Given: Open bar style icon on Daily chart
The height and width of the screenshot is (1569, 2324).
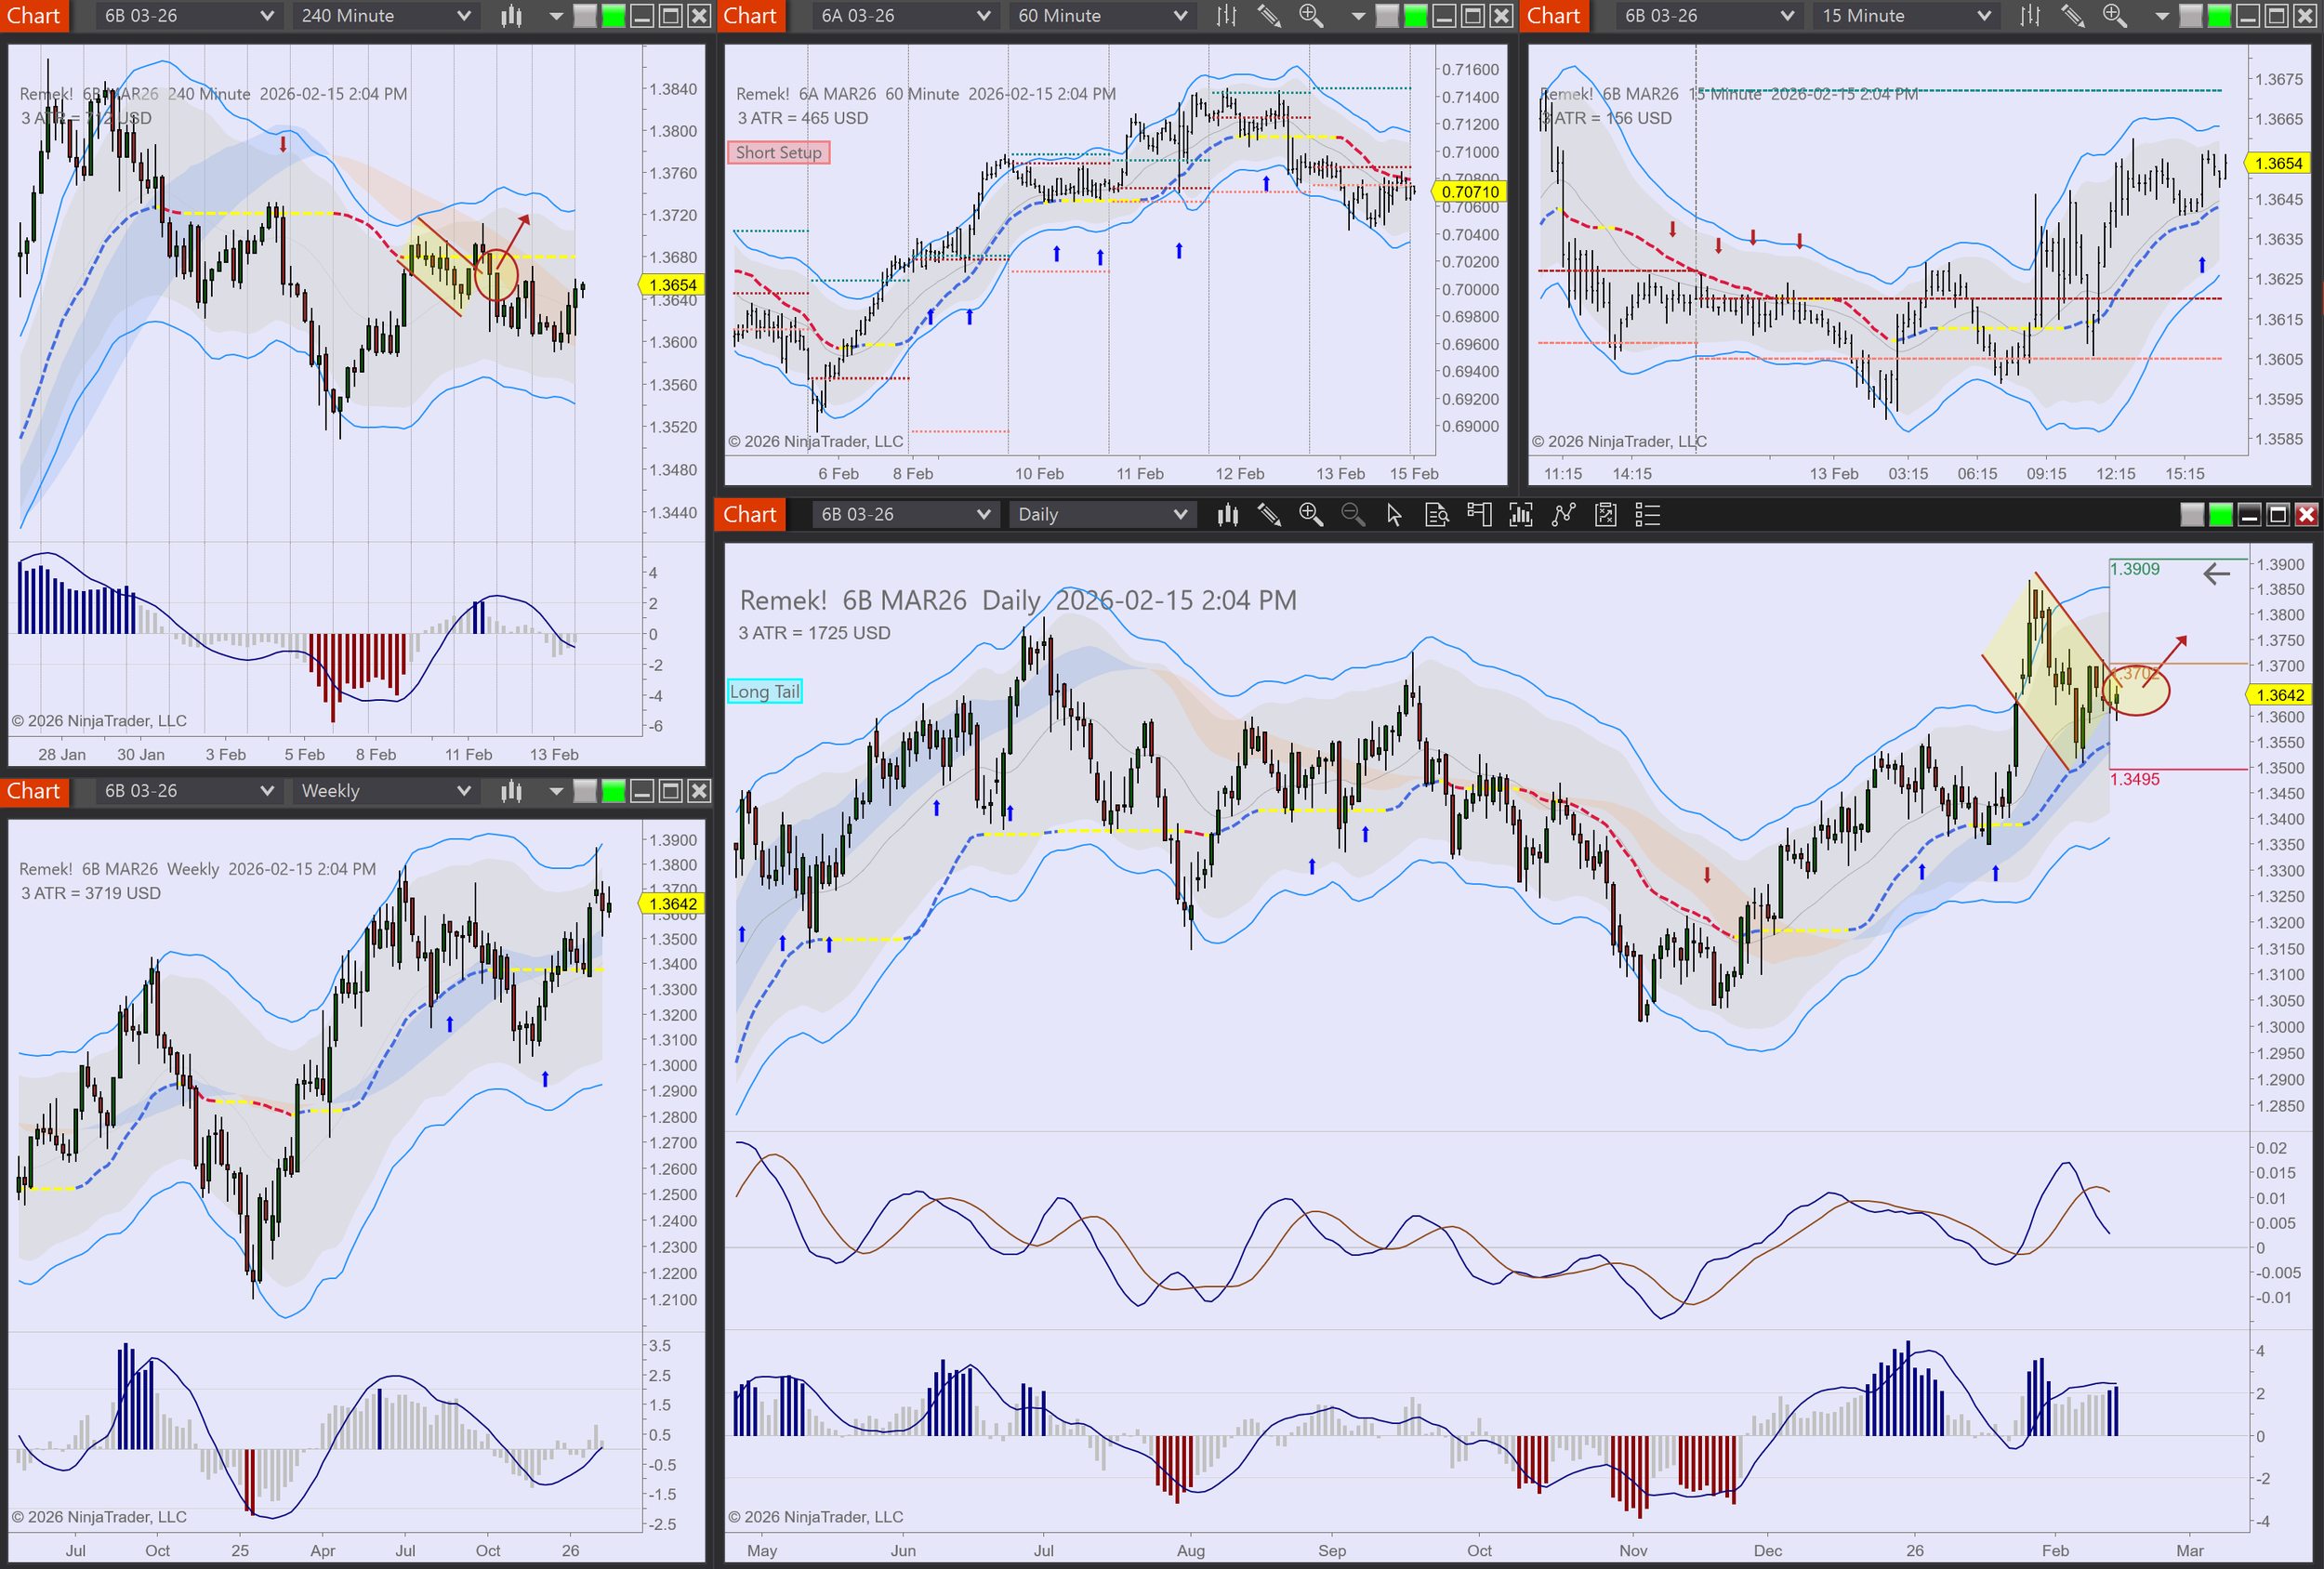Looking at the screenshot, I should [1227, 515].
